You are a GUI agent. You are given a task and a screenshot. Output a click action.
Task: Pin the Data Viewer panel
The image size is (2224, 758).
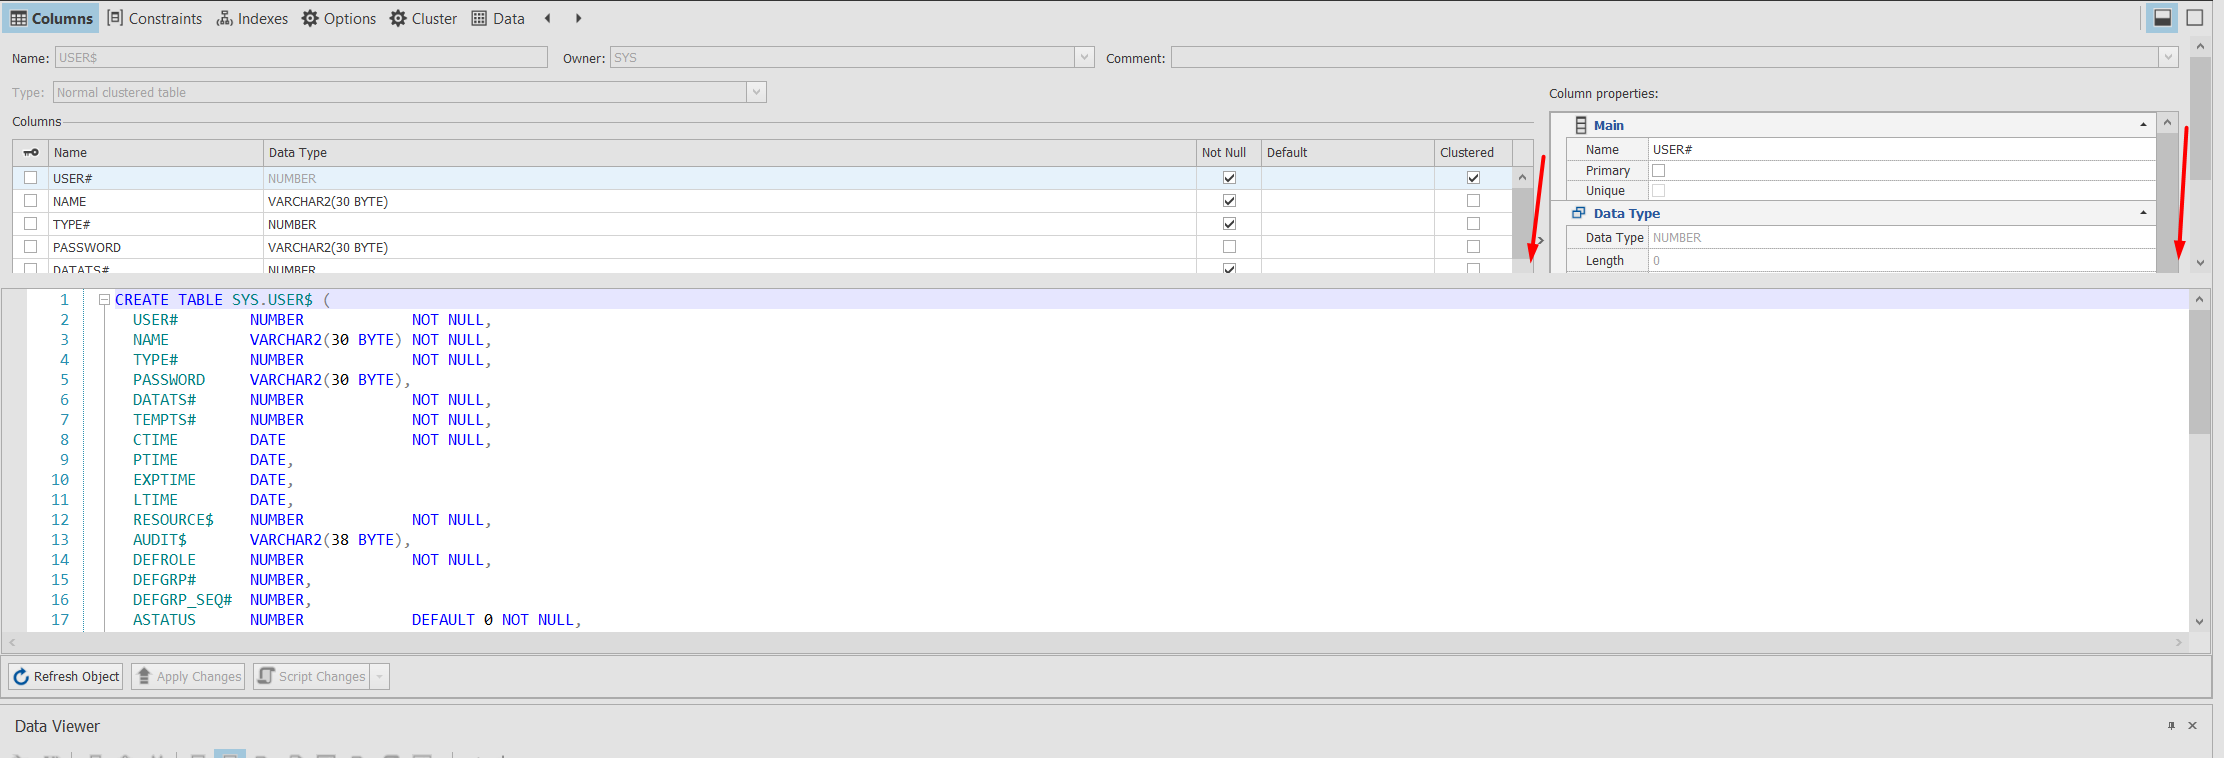point(2171,726)
